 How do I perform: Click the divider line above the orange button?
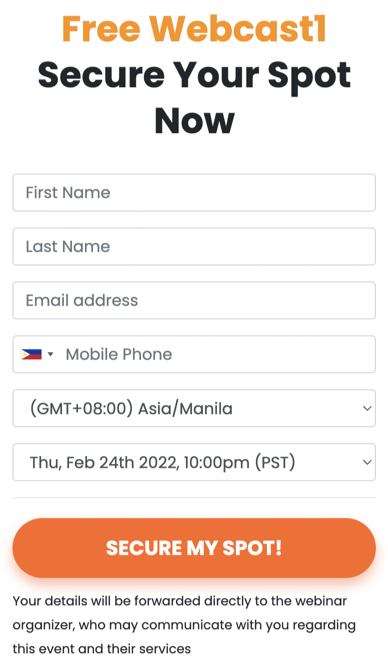coord(194,498)
